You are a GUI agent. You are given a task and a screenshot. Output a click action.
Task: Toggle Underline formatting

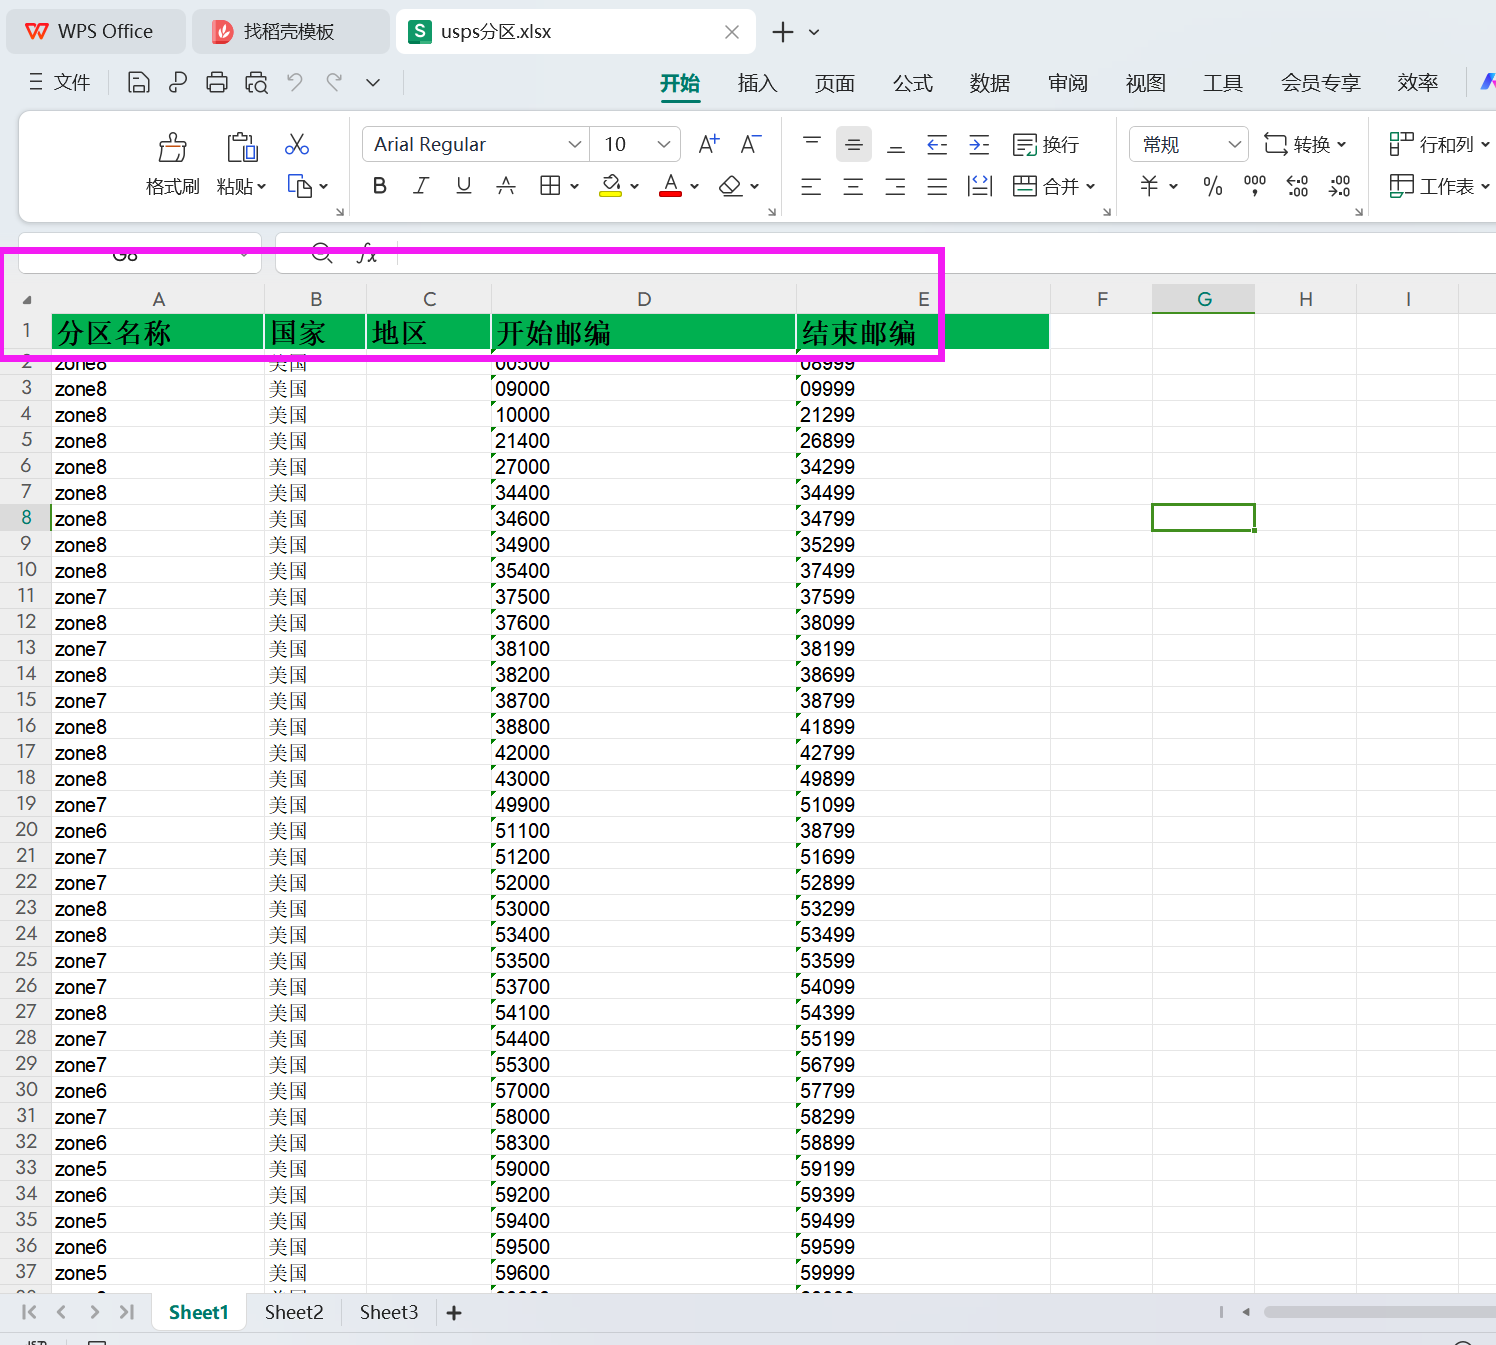(x=464, y=185)
